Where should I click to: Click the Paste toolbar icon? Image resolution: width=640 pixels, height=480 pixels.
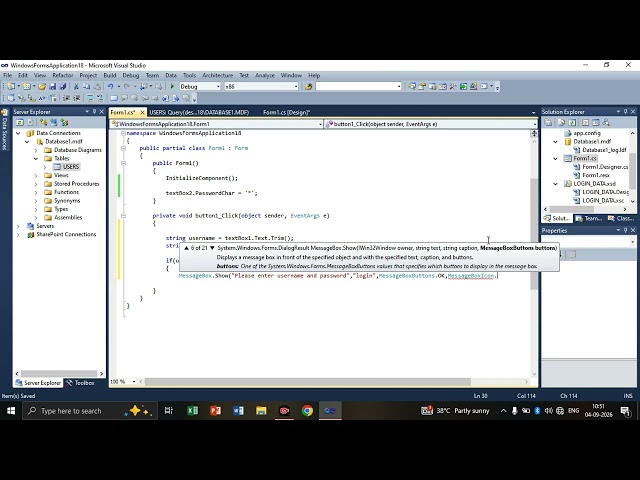pos(97,87)
